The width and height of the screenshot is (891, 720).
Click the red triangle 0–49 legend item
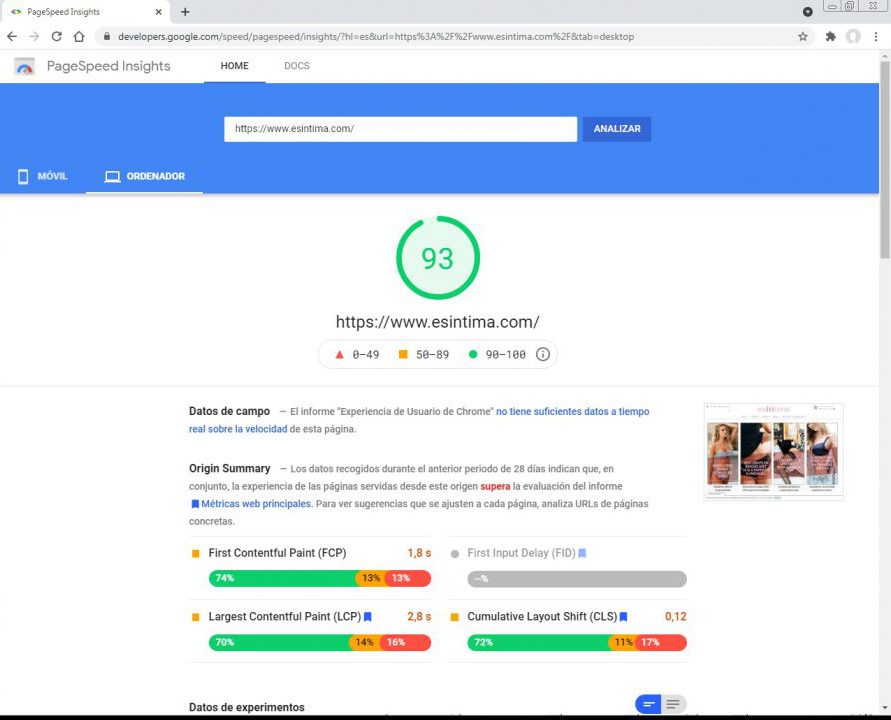point(357,354)
